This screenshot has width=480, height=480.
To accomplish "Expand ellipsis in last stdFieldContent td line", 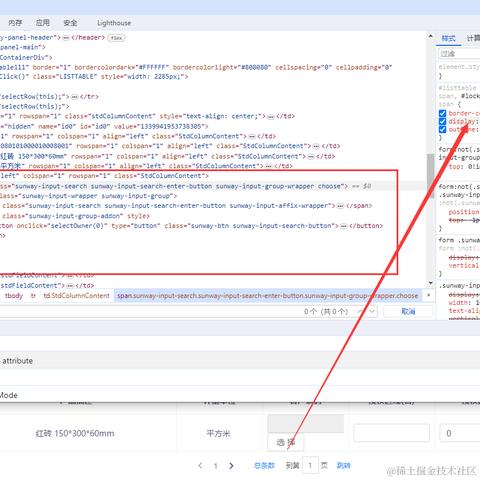I will point(70,286).
